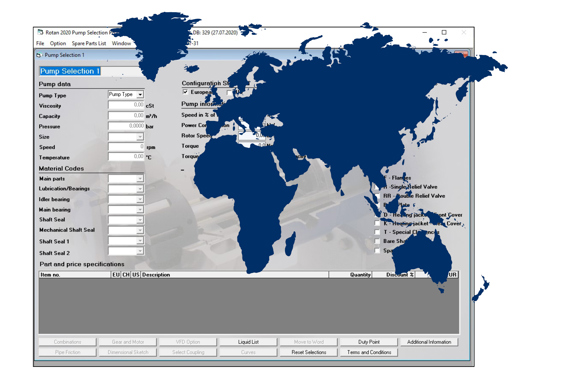
Task: Expand the Shaft Seal dropdown
Action: pos(140,220)
